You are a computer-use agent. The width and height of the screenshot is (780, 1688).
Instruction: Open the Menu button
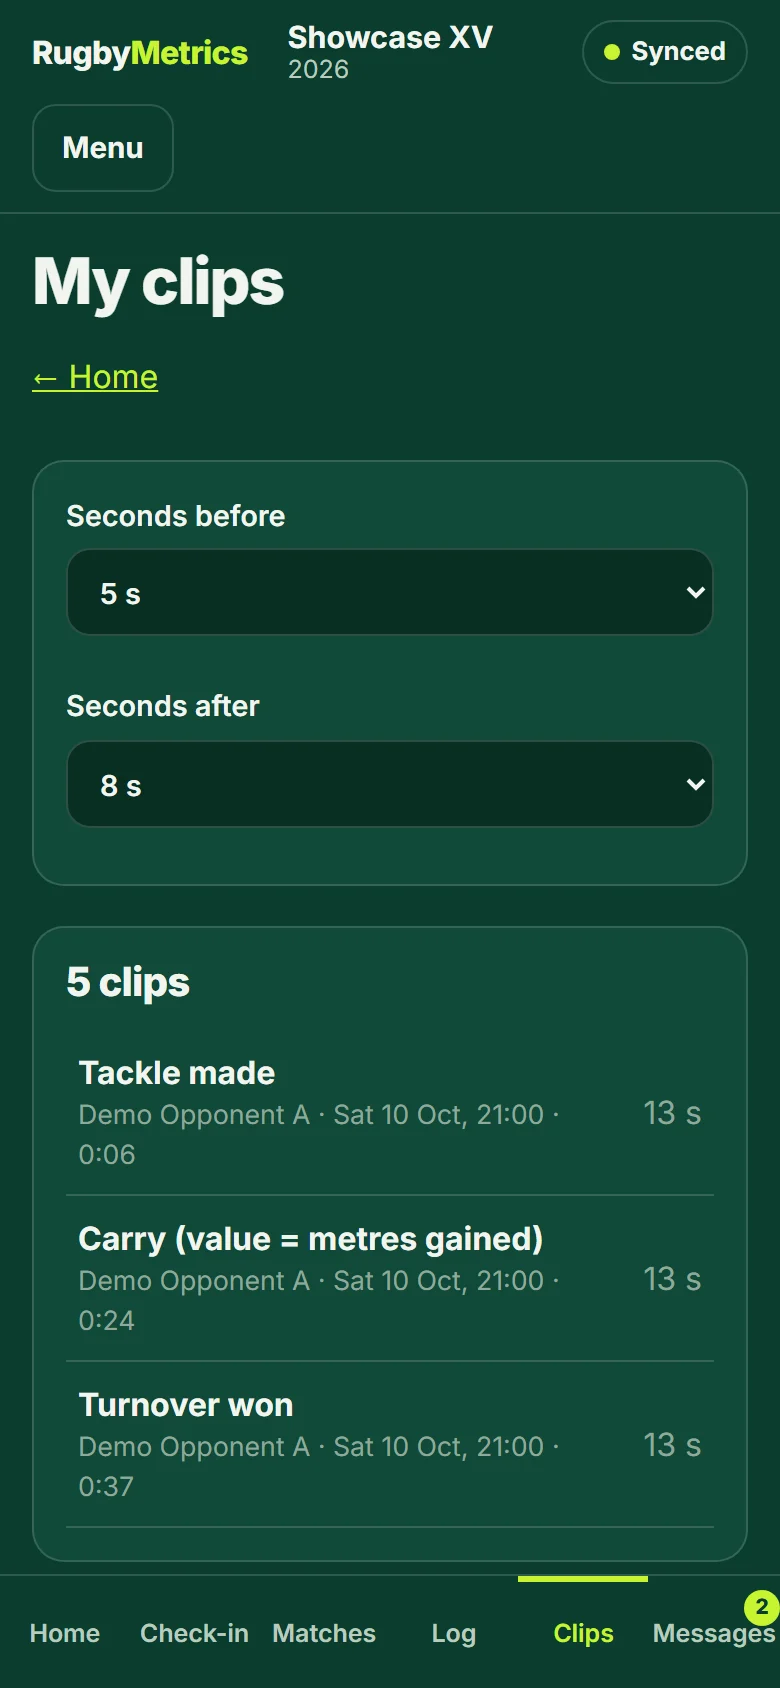click(103, 148)
